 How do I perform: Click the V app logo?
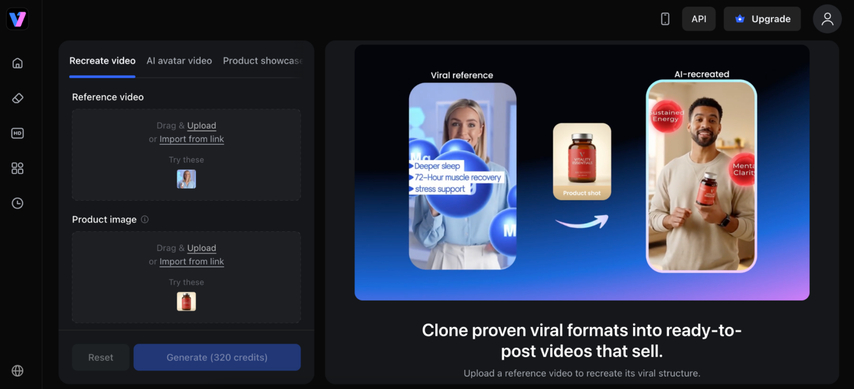(17, 20)
